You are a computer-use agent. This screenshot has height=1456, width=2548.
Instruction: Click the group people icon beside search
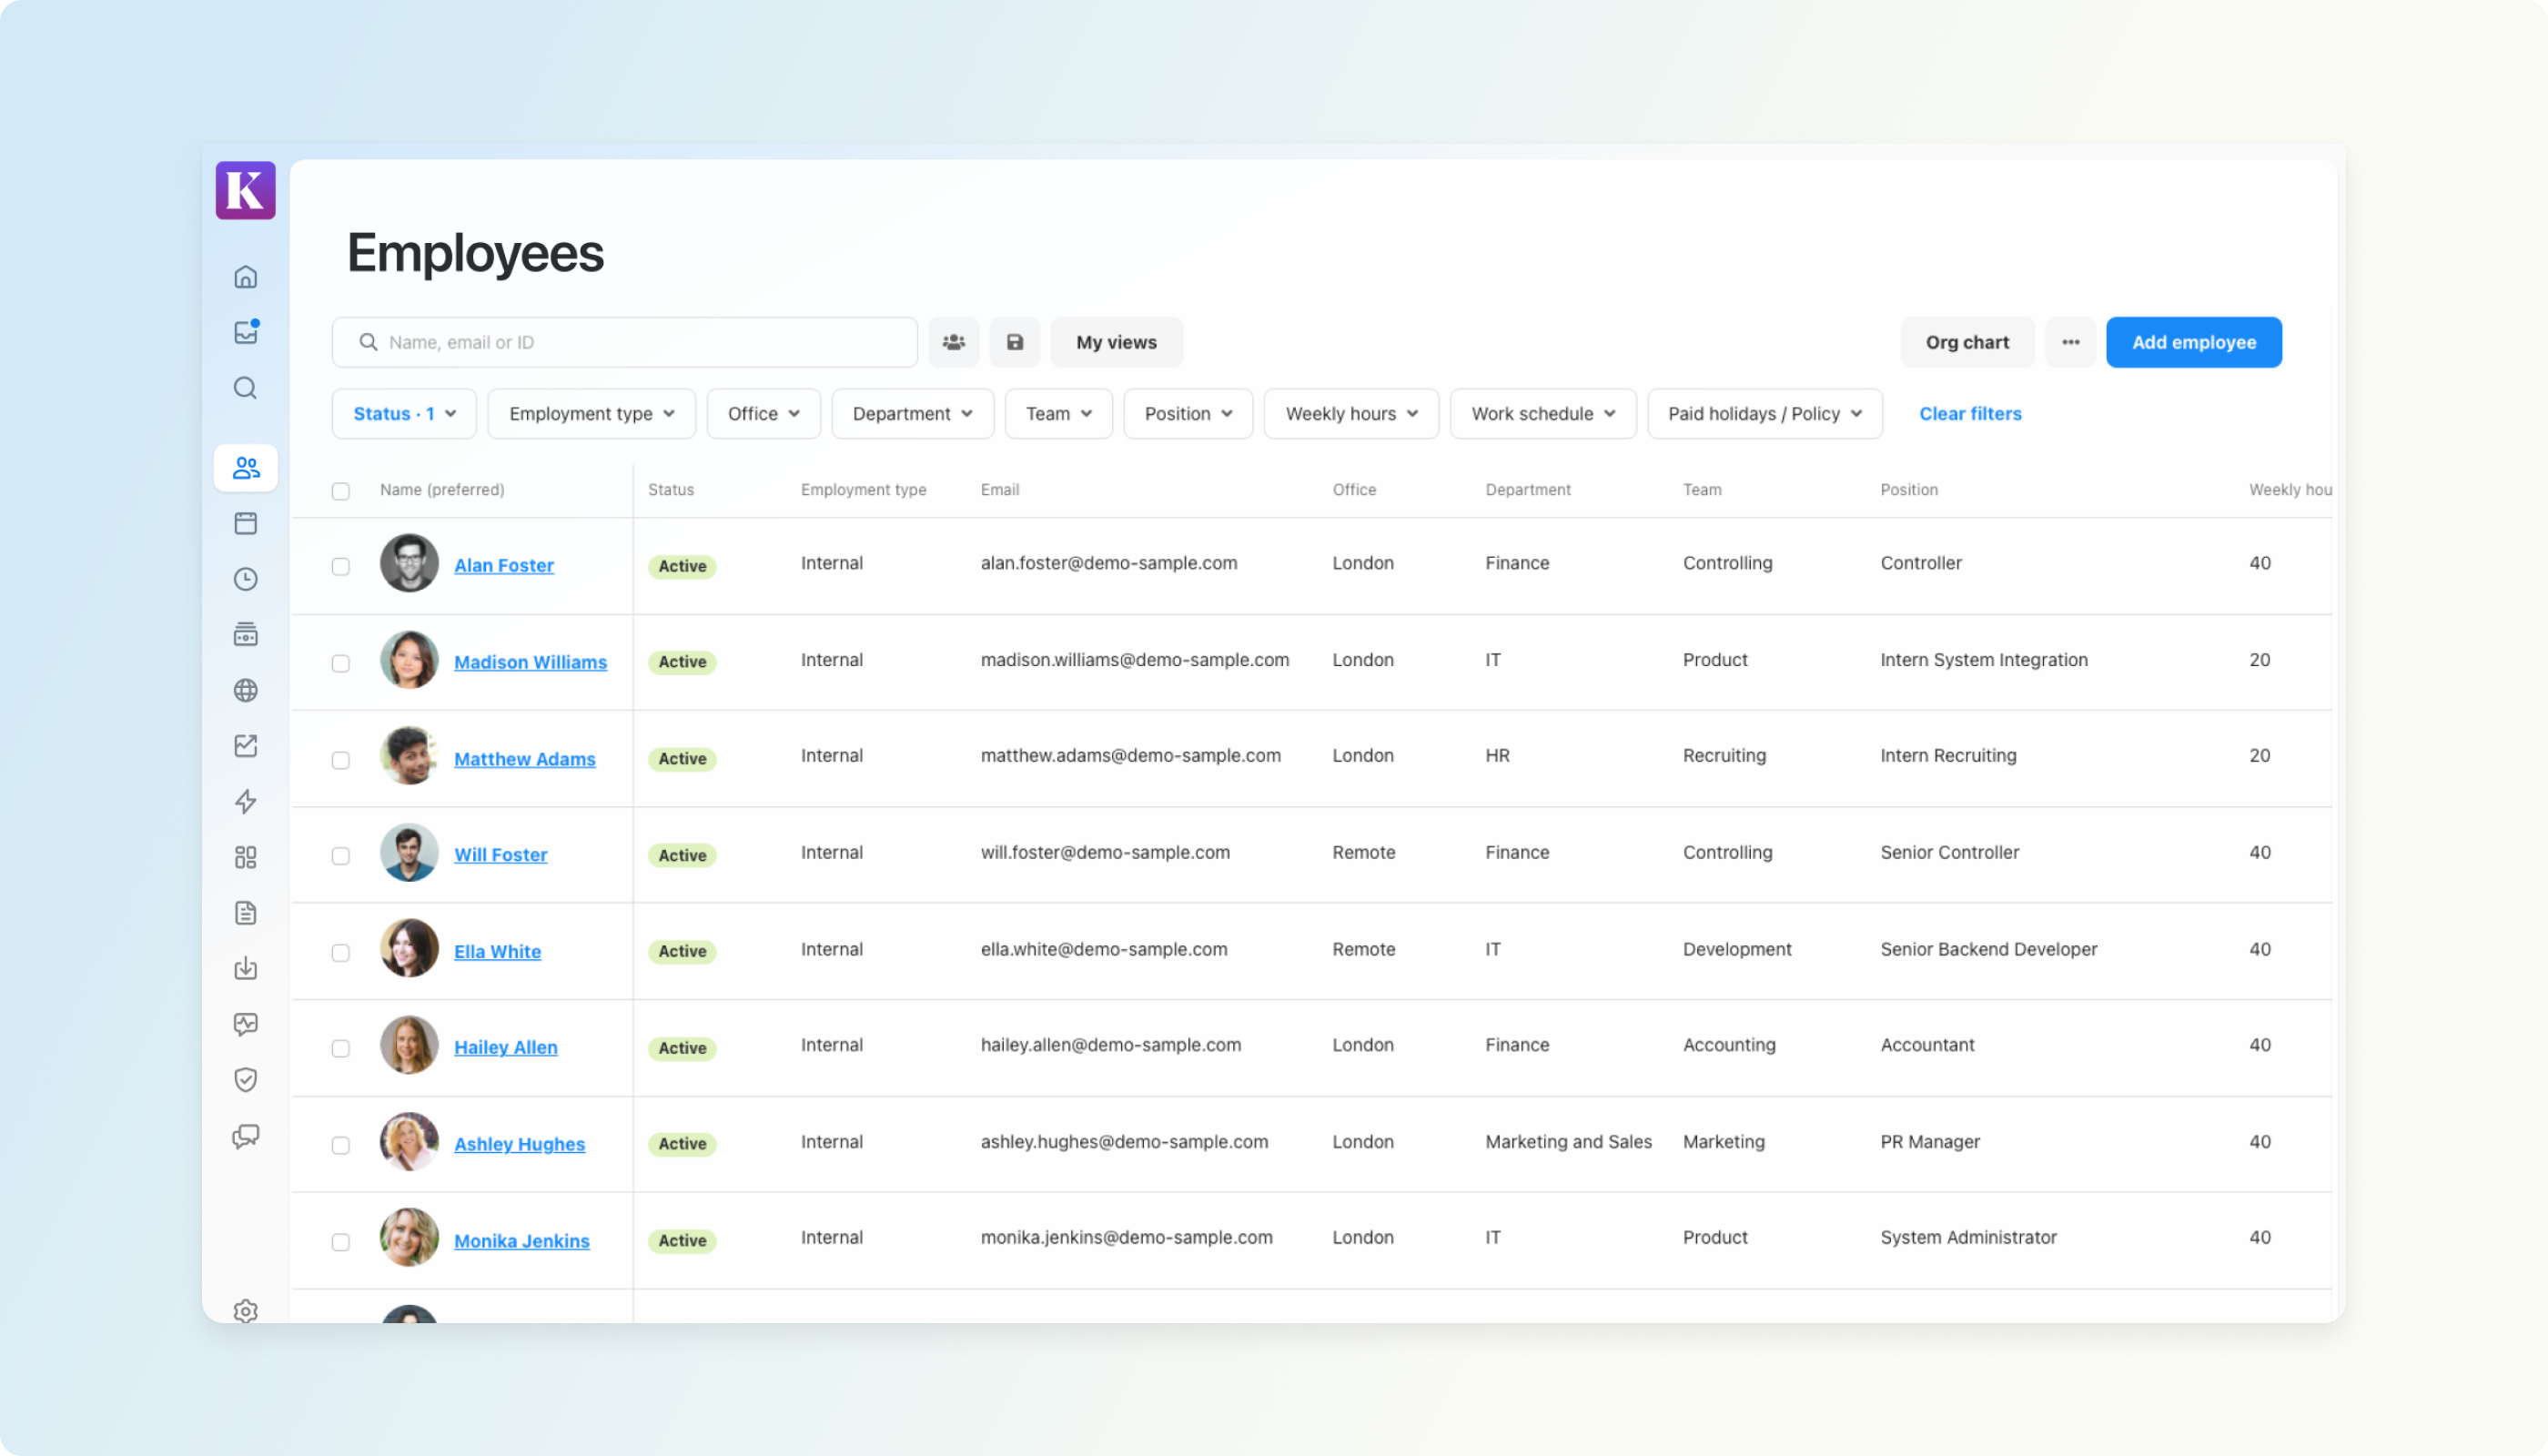pos(953,342)
